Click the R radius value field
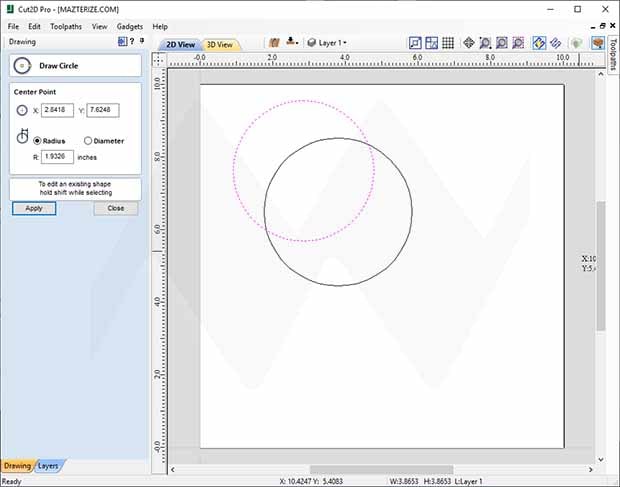Image resolution: width=620 pixels, height=487 pixels. [x=57, y=157]
